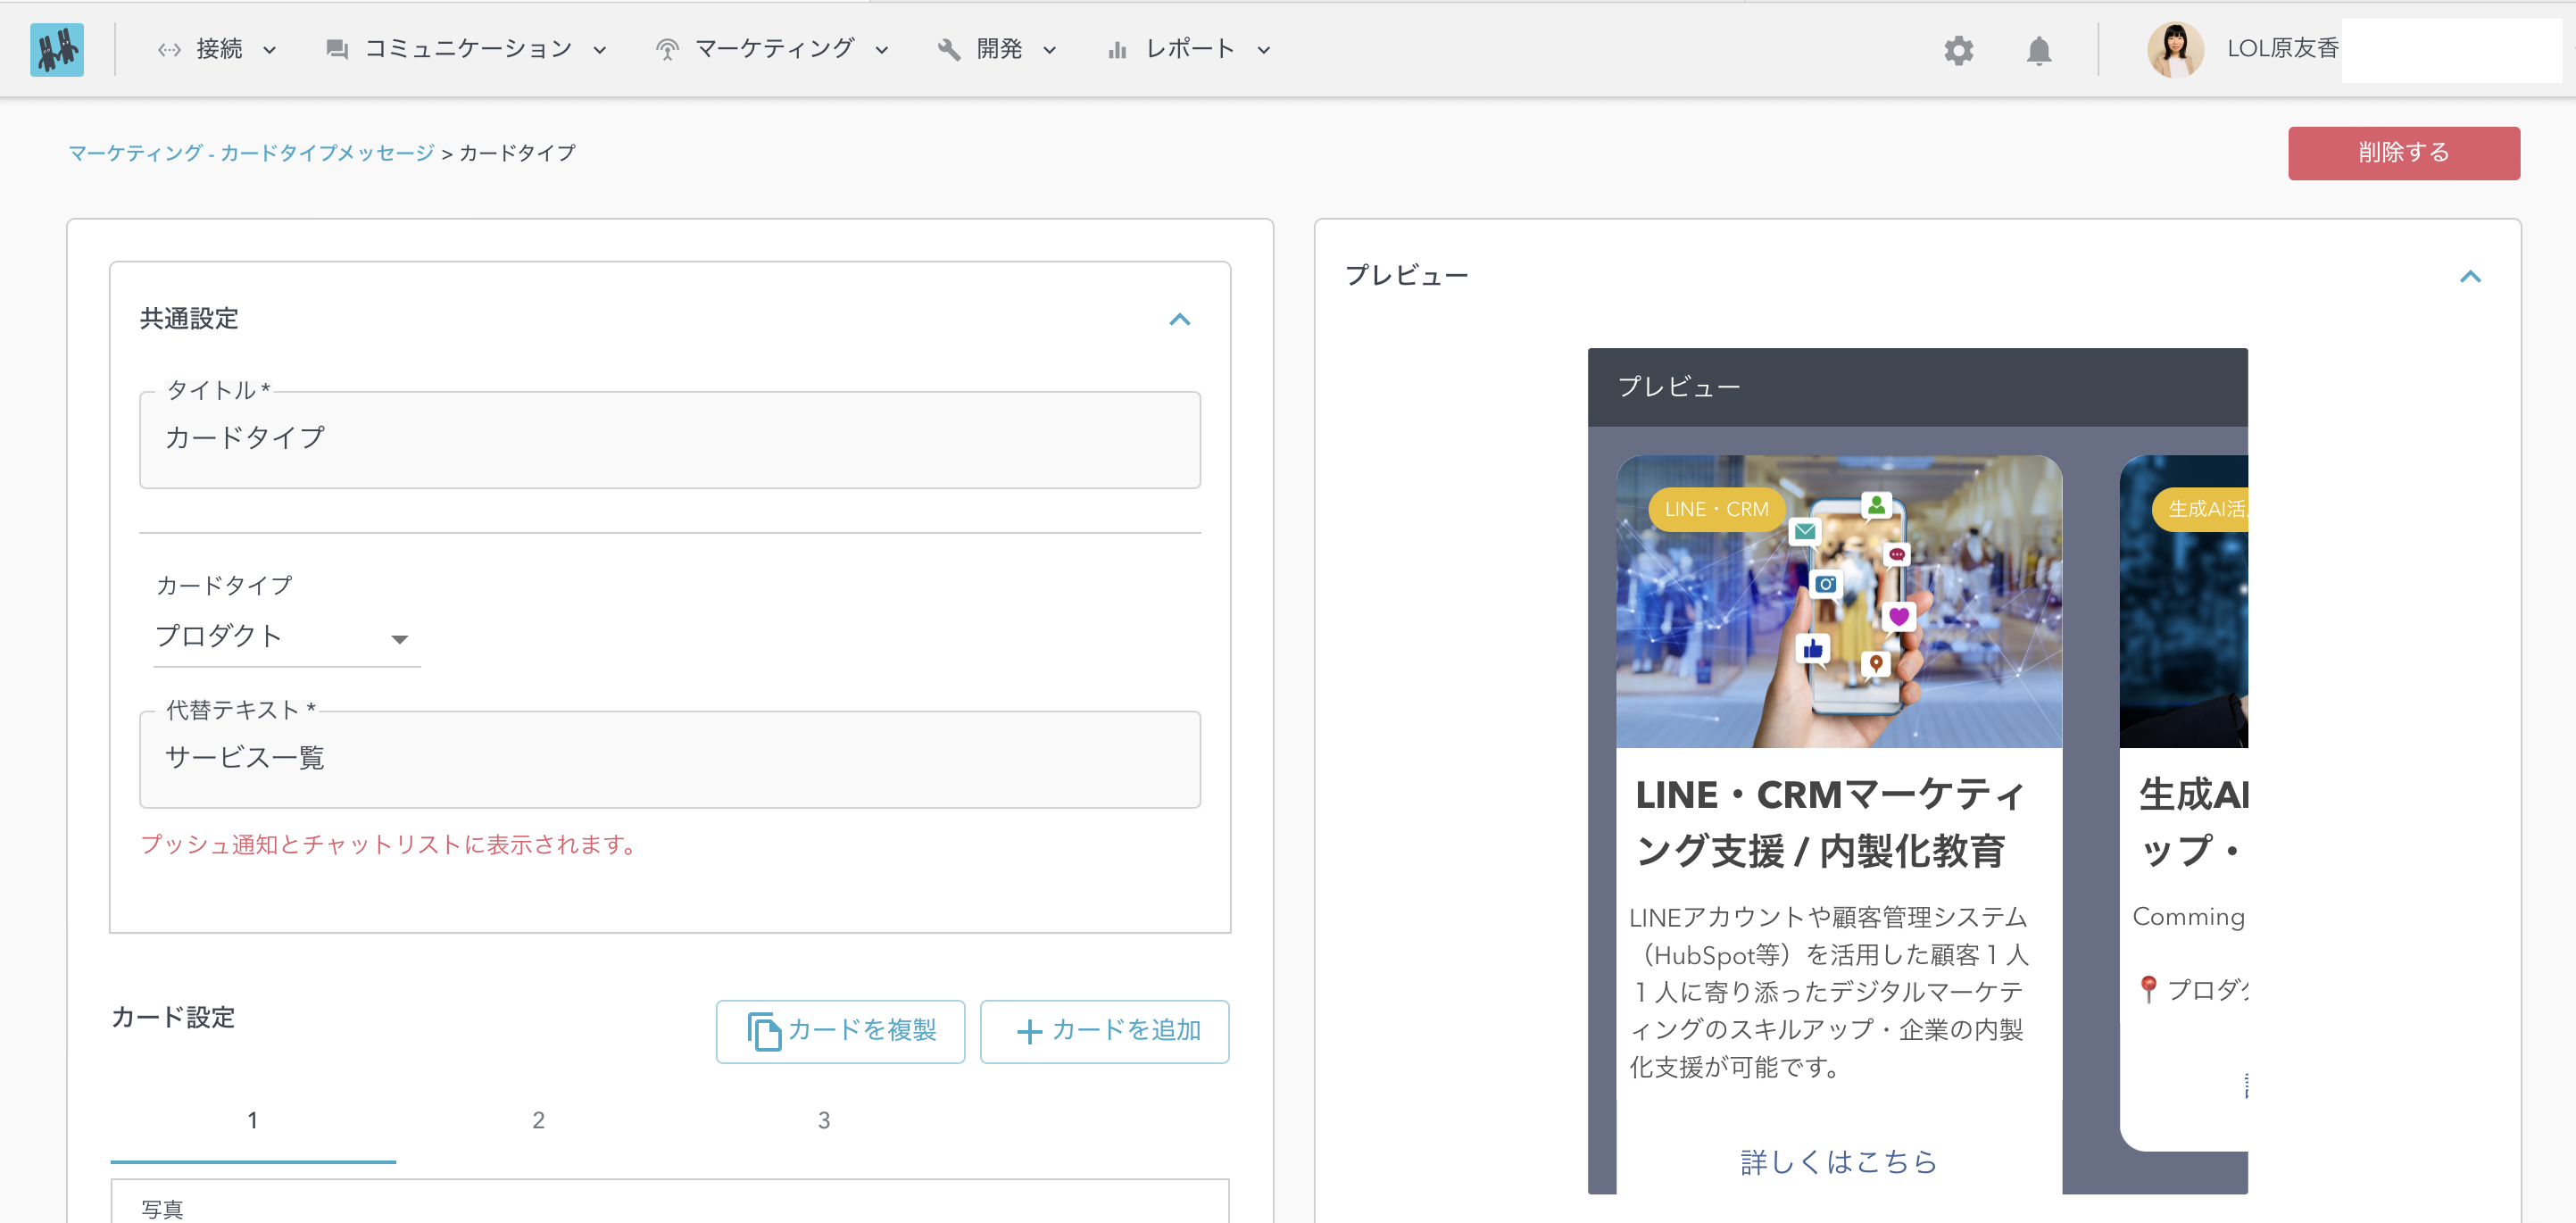Expand the 開発 menu chevron
This screenshot has height=1223, width=2576.
[x=1049, y=49]
